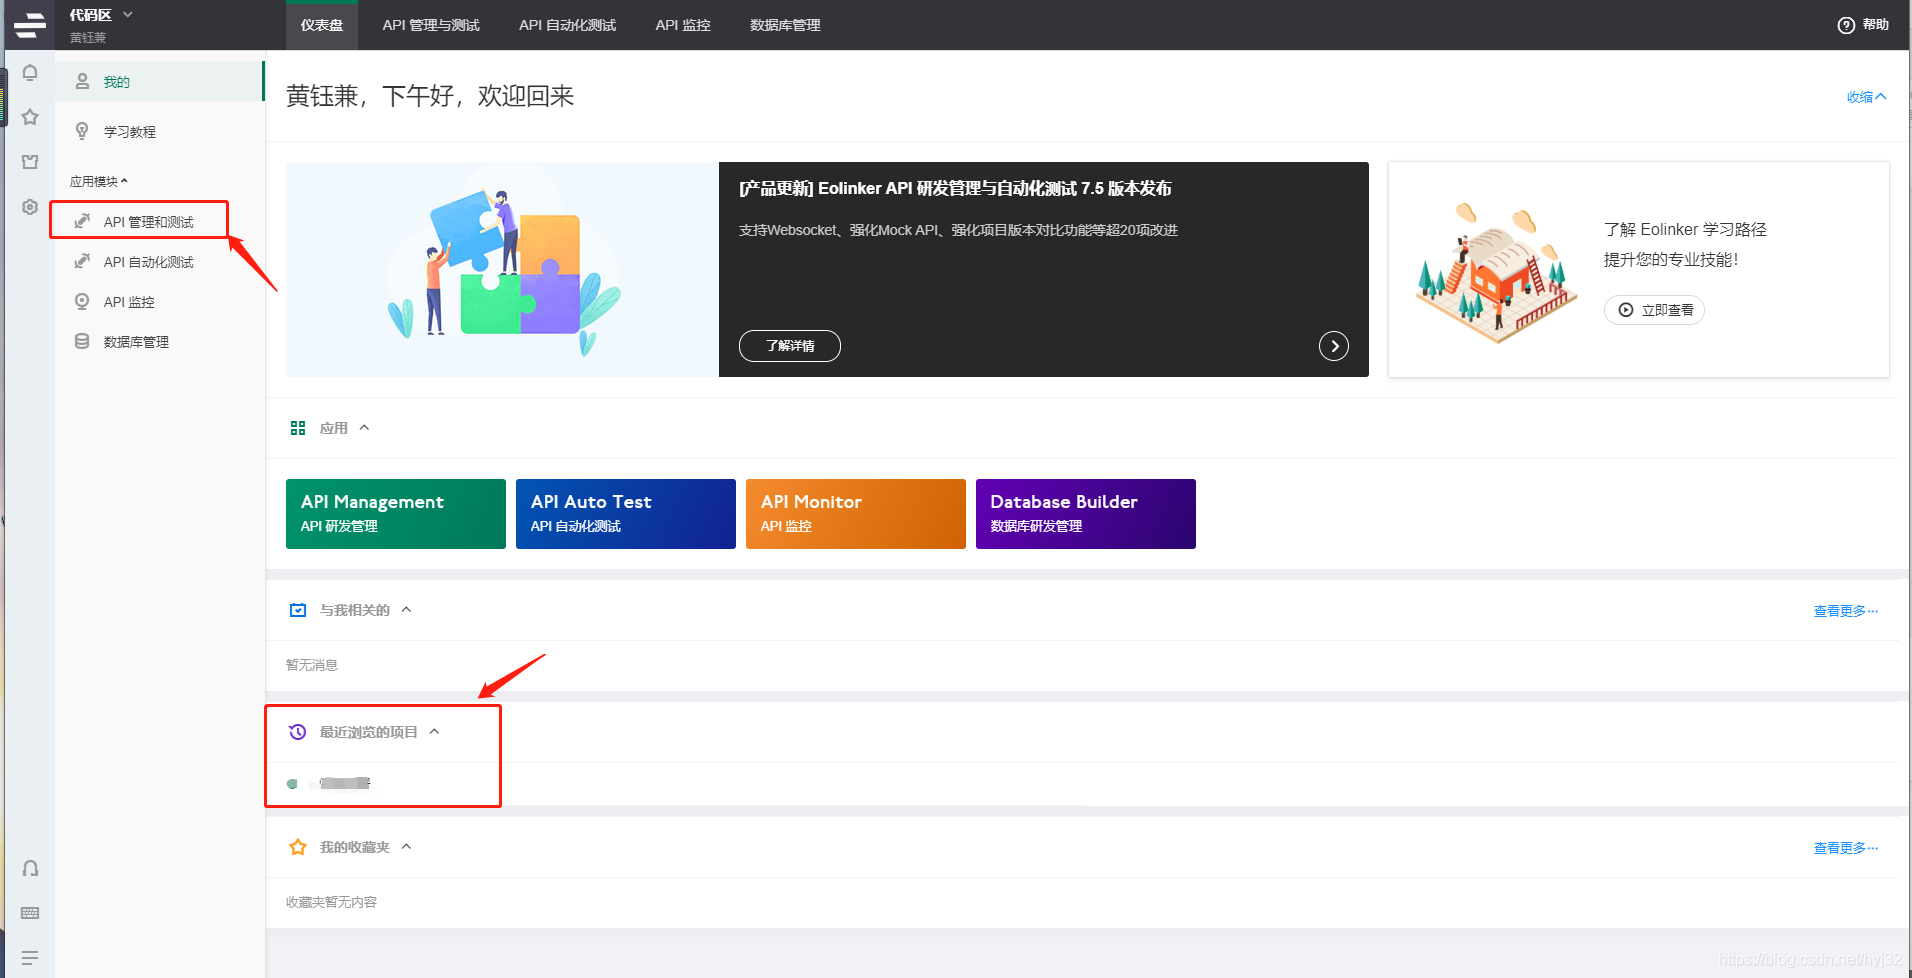Click the 最近浏览的项目 clock icon
The height and width of the screenshot is (978, 1912).
click(x=298, y=732)
